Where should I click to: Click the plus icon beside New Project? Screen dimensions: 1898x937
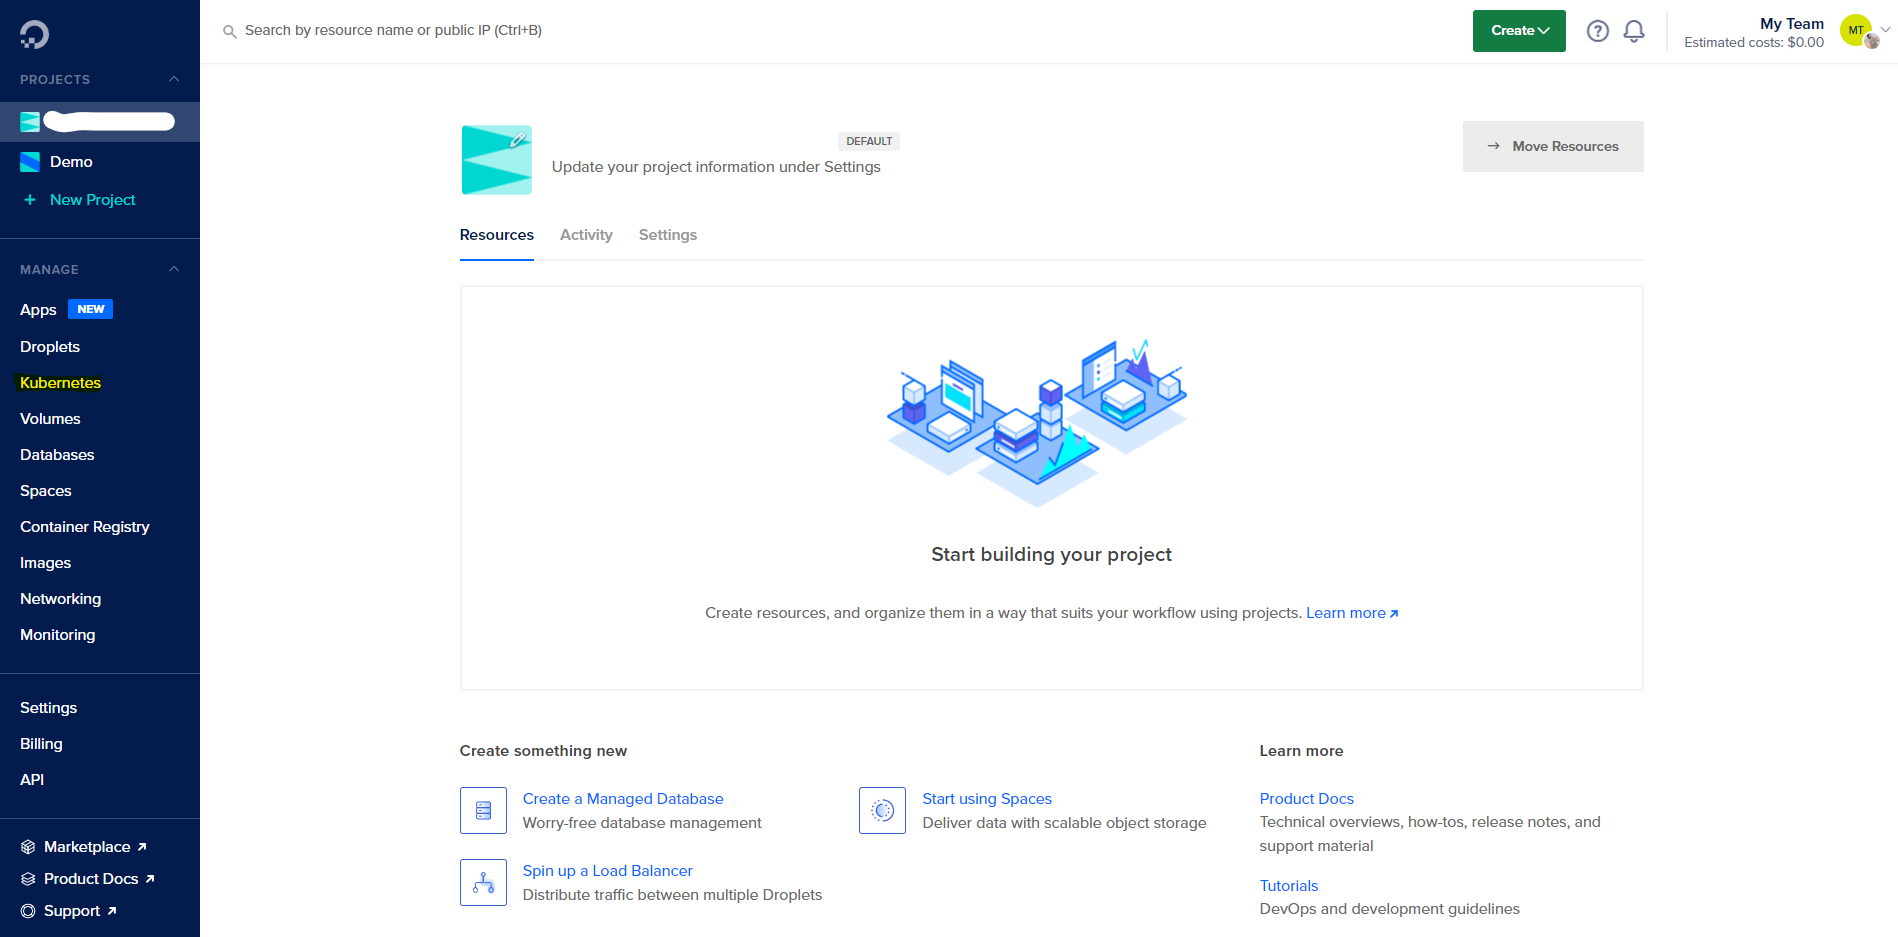click(x=30, y=200)
